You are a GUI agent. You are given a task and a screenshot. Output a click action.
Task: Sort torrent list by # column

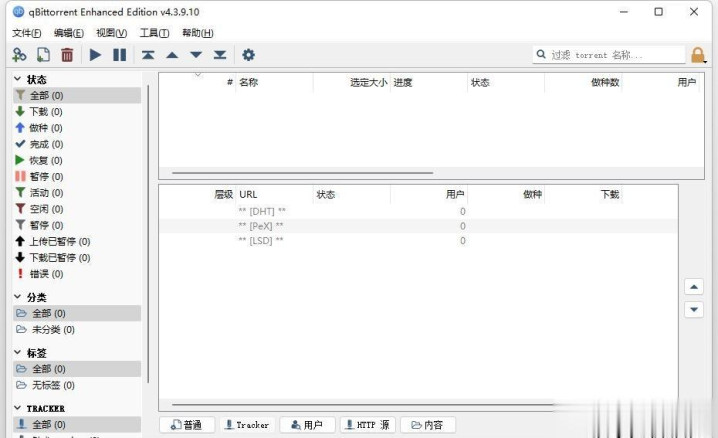click(x=197, y=82)
